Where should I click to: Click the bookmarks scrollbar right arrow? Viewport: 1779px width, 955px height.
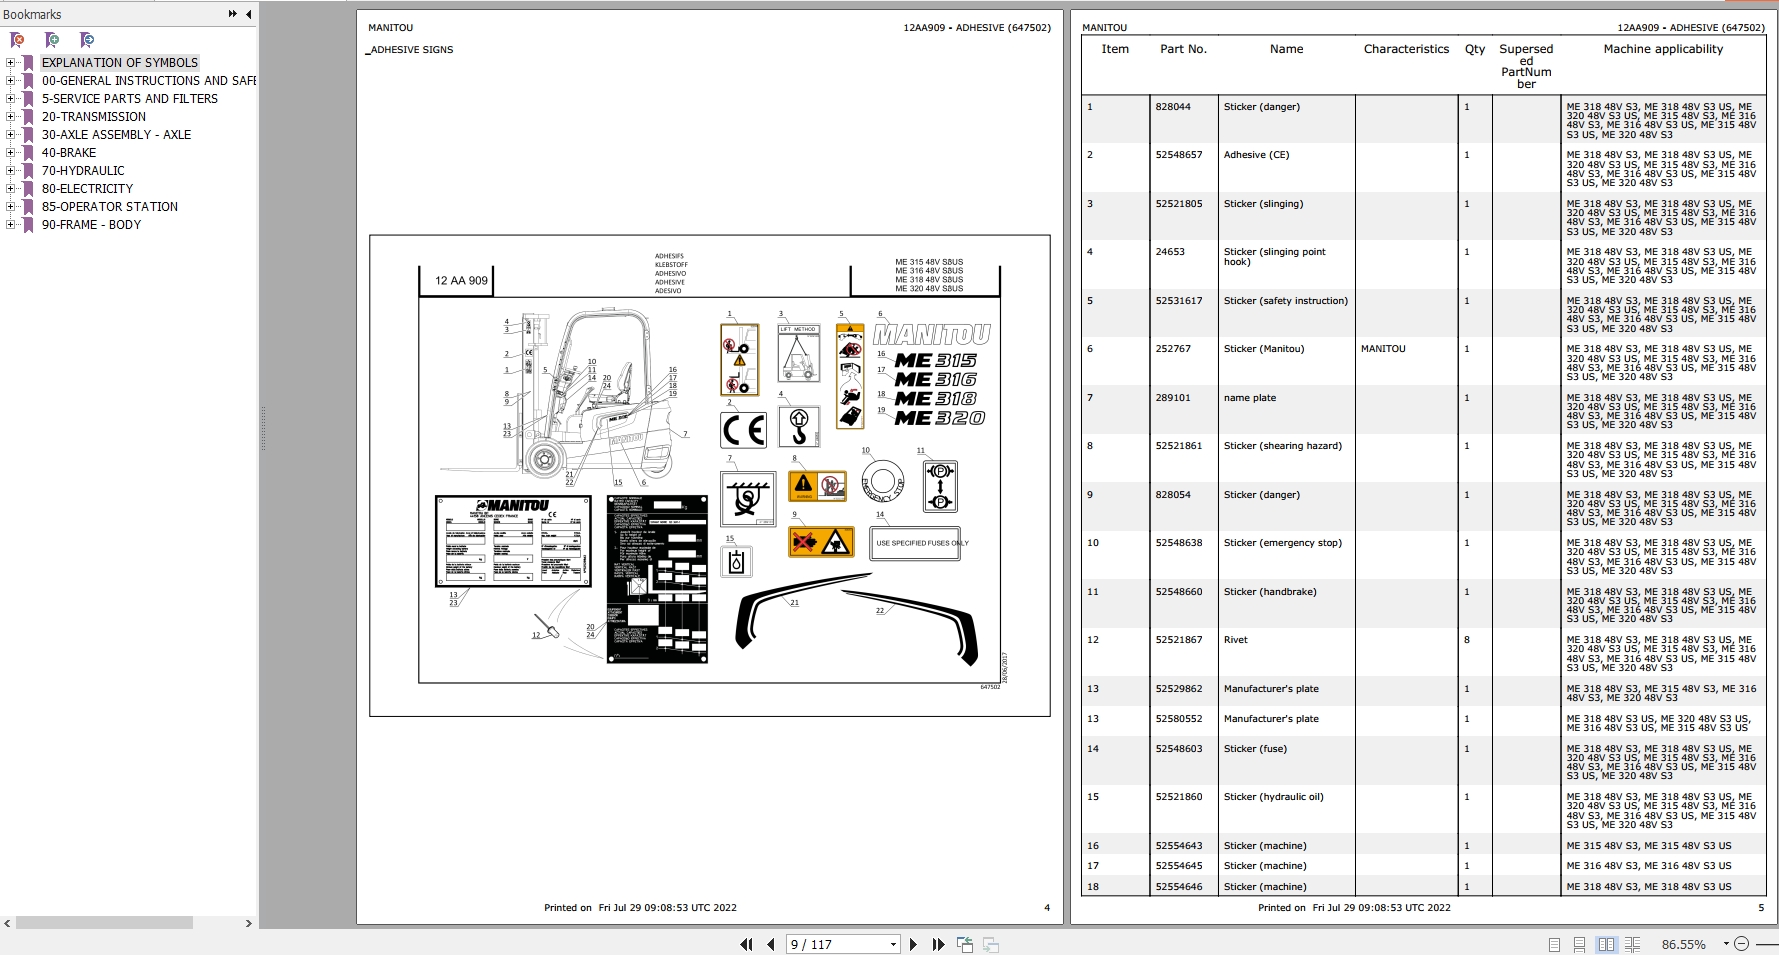[x=249, y=923]
